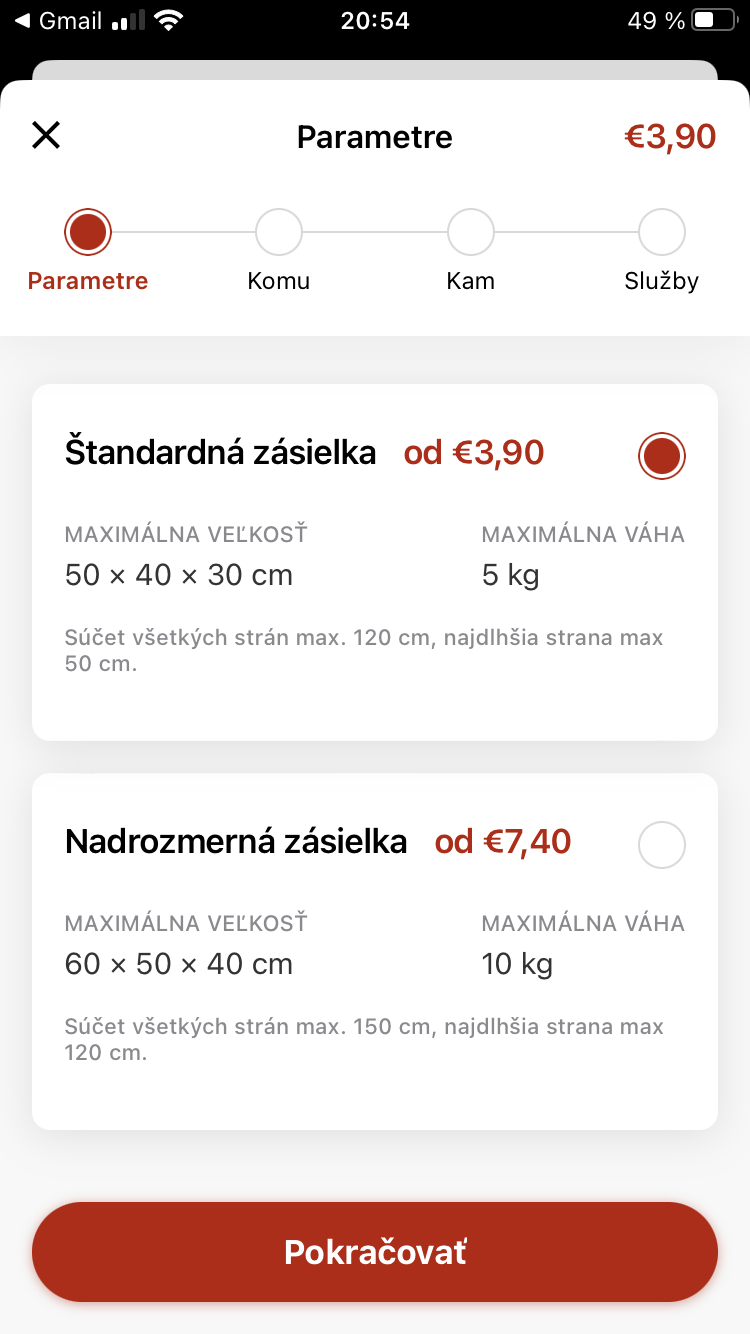Close the Parametre sheet with X icon

point(46,135)
